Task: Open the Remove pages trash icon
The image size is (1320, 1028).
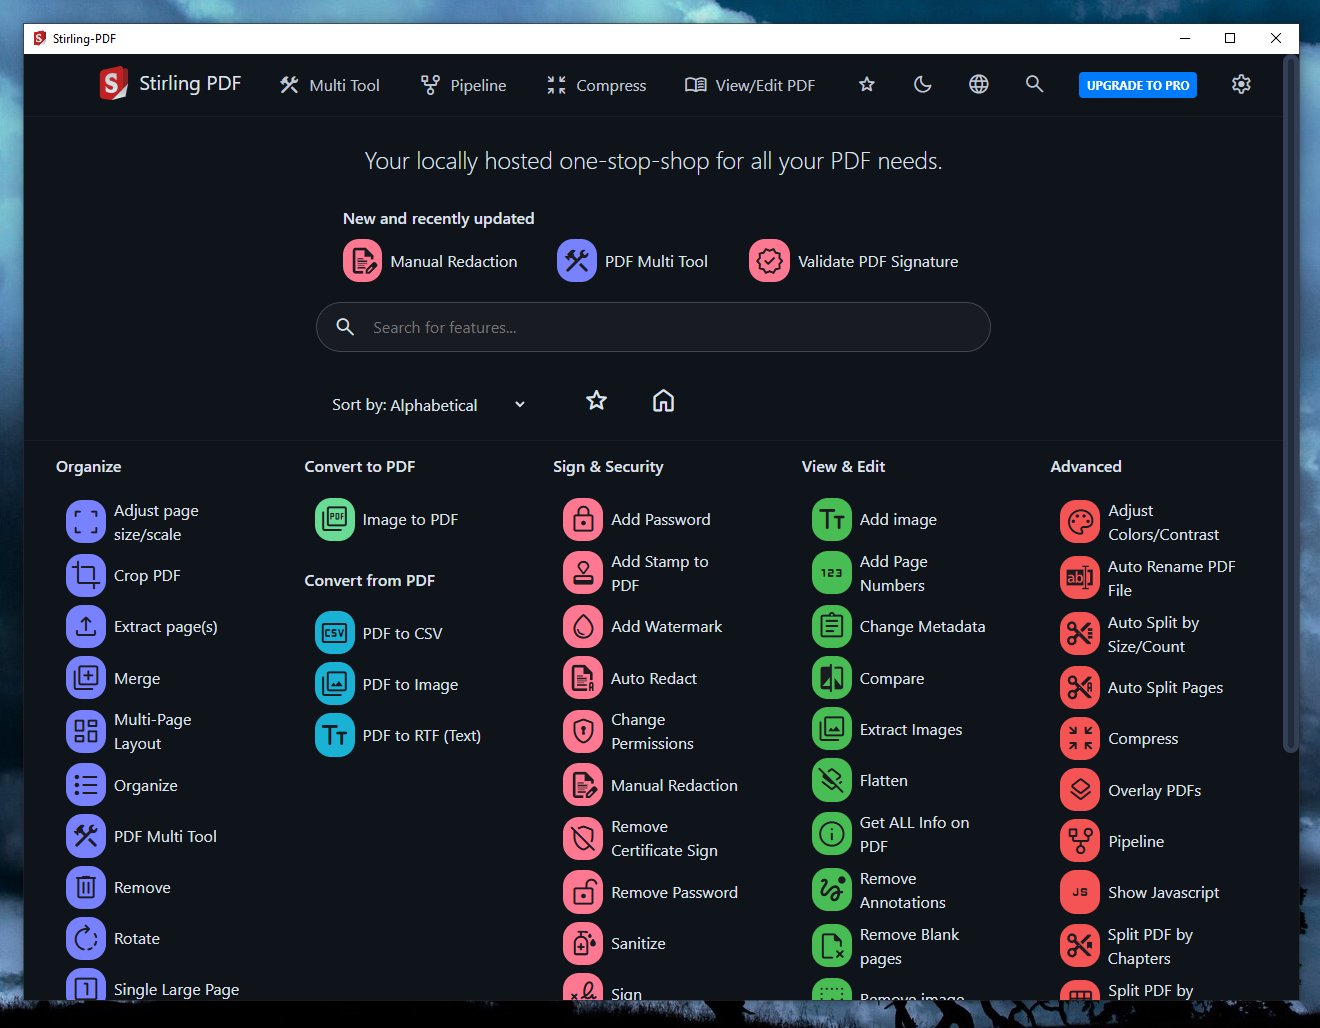Action: pyautogui.click(x=86, y=887)
